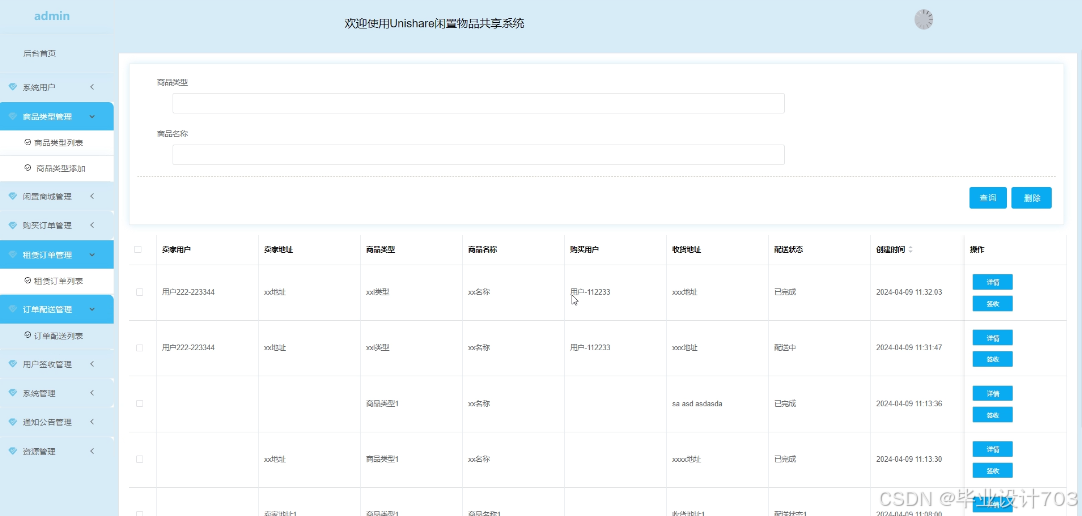Open the 租赁订单列表 submenu entry
The width and height of the screenshot is (1082, 516).
(57, 281)
